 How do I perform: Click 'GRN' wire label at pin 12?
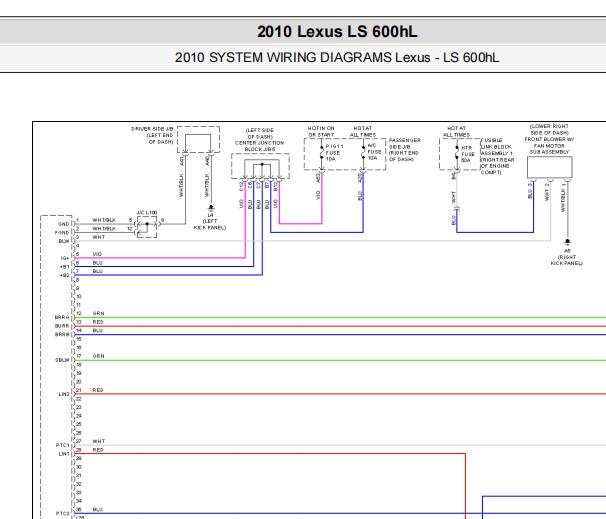99,313
